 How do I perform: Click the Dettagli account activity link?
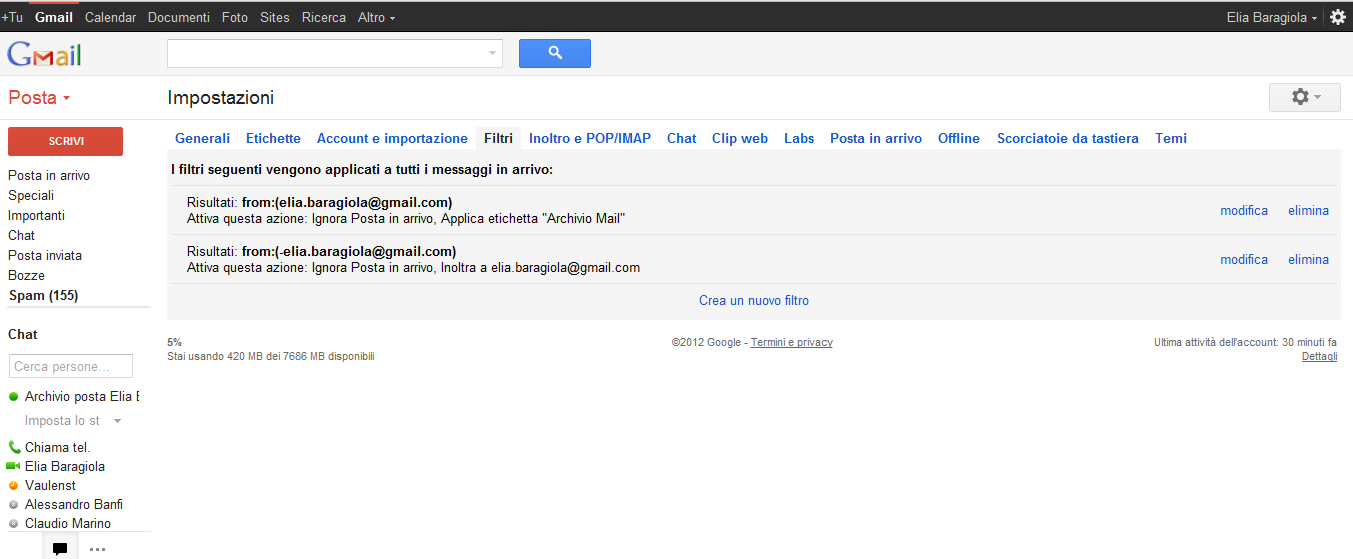click(1319, 356)
